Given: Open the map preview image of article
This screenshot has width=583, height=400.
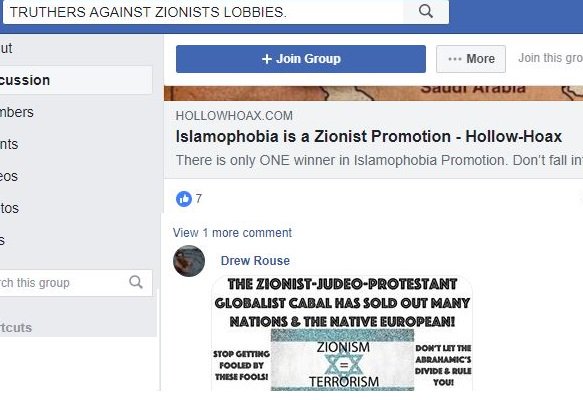Looking at the screenshot, I should pyautogui.click(x=373, y=93).
